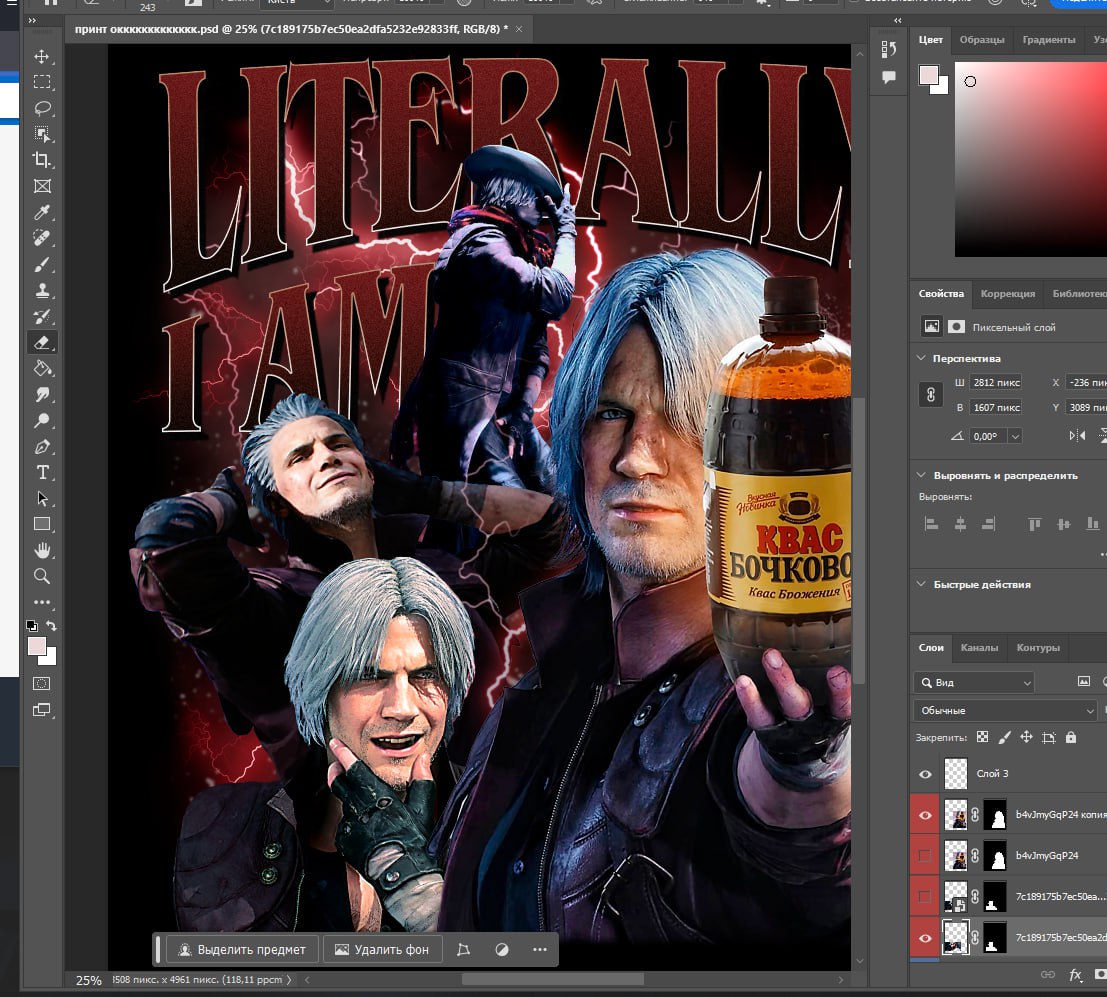Screen dimensions: 1107x997
Task: Select the Eraser tool
Action: click(x=42, y=342)
